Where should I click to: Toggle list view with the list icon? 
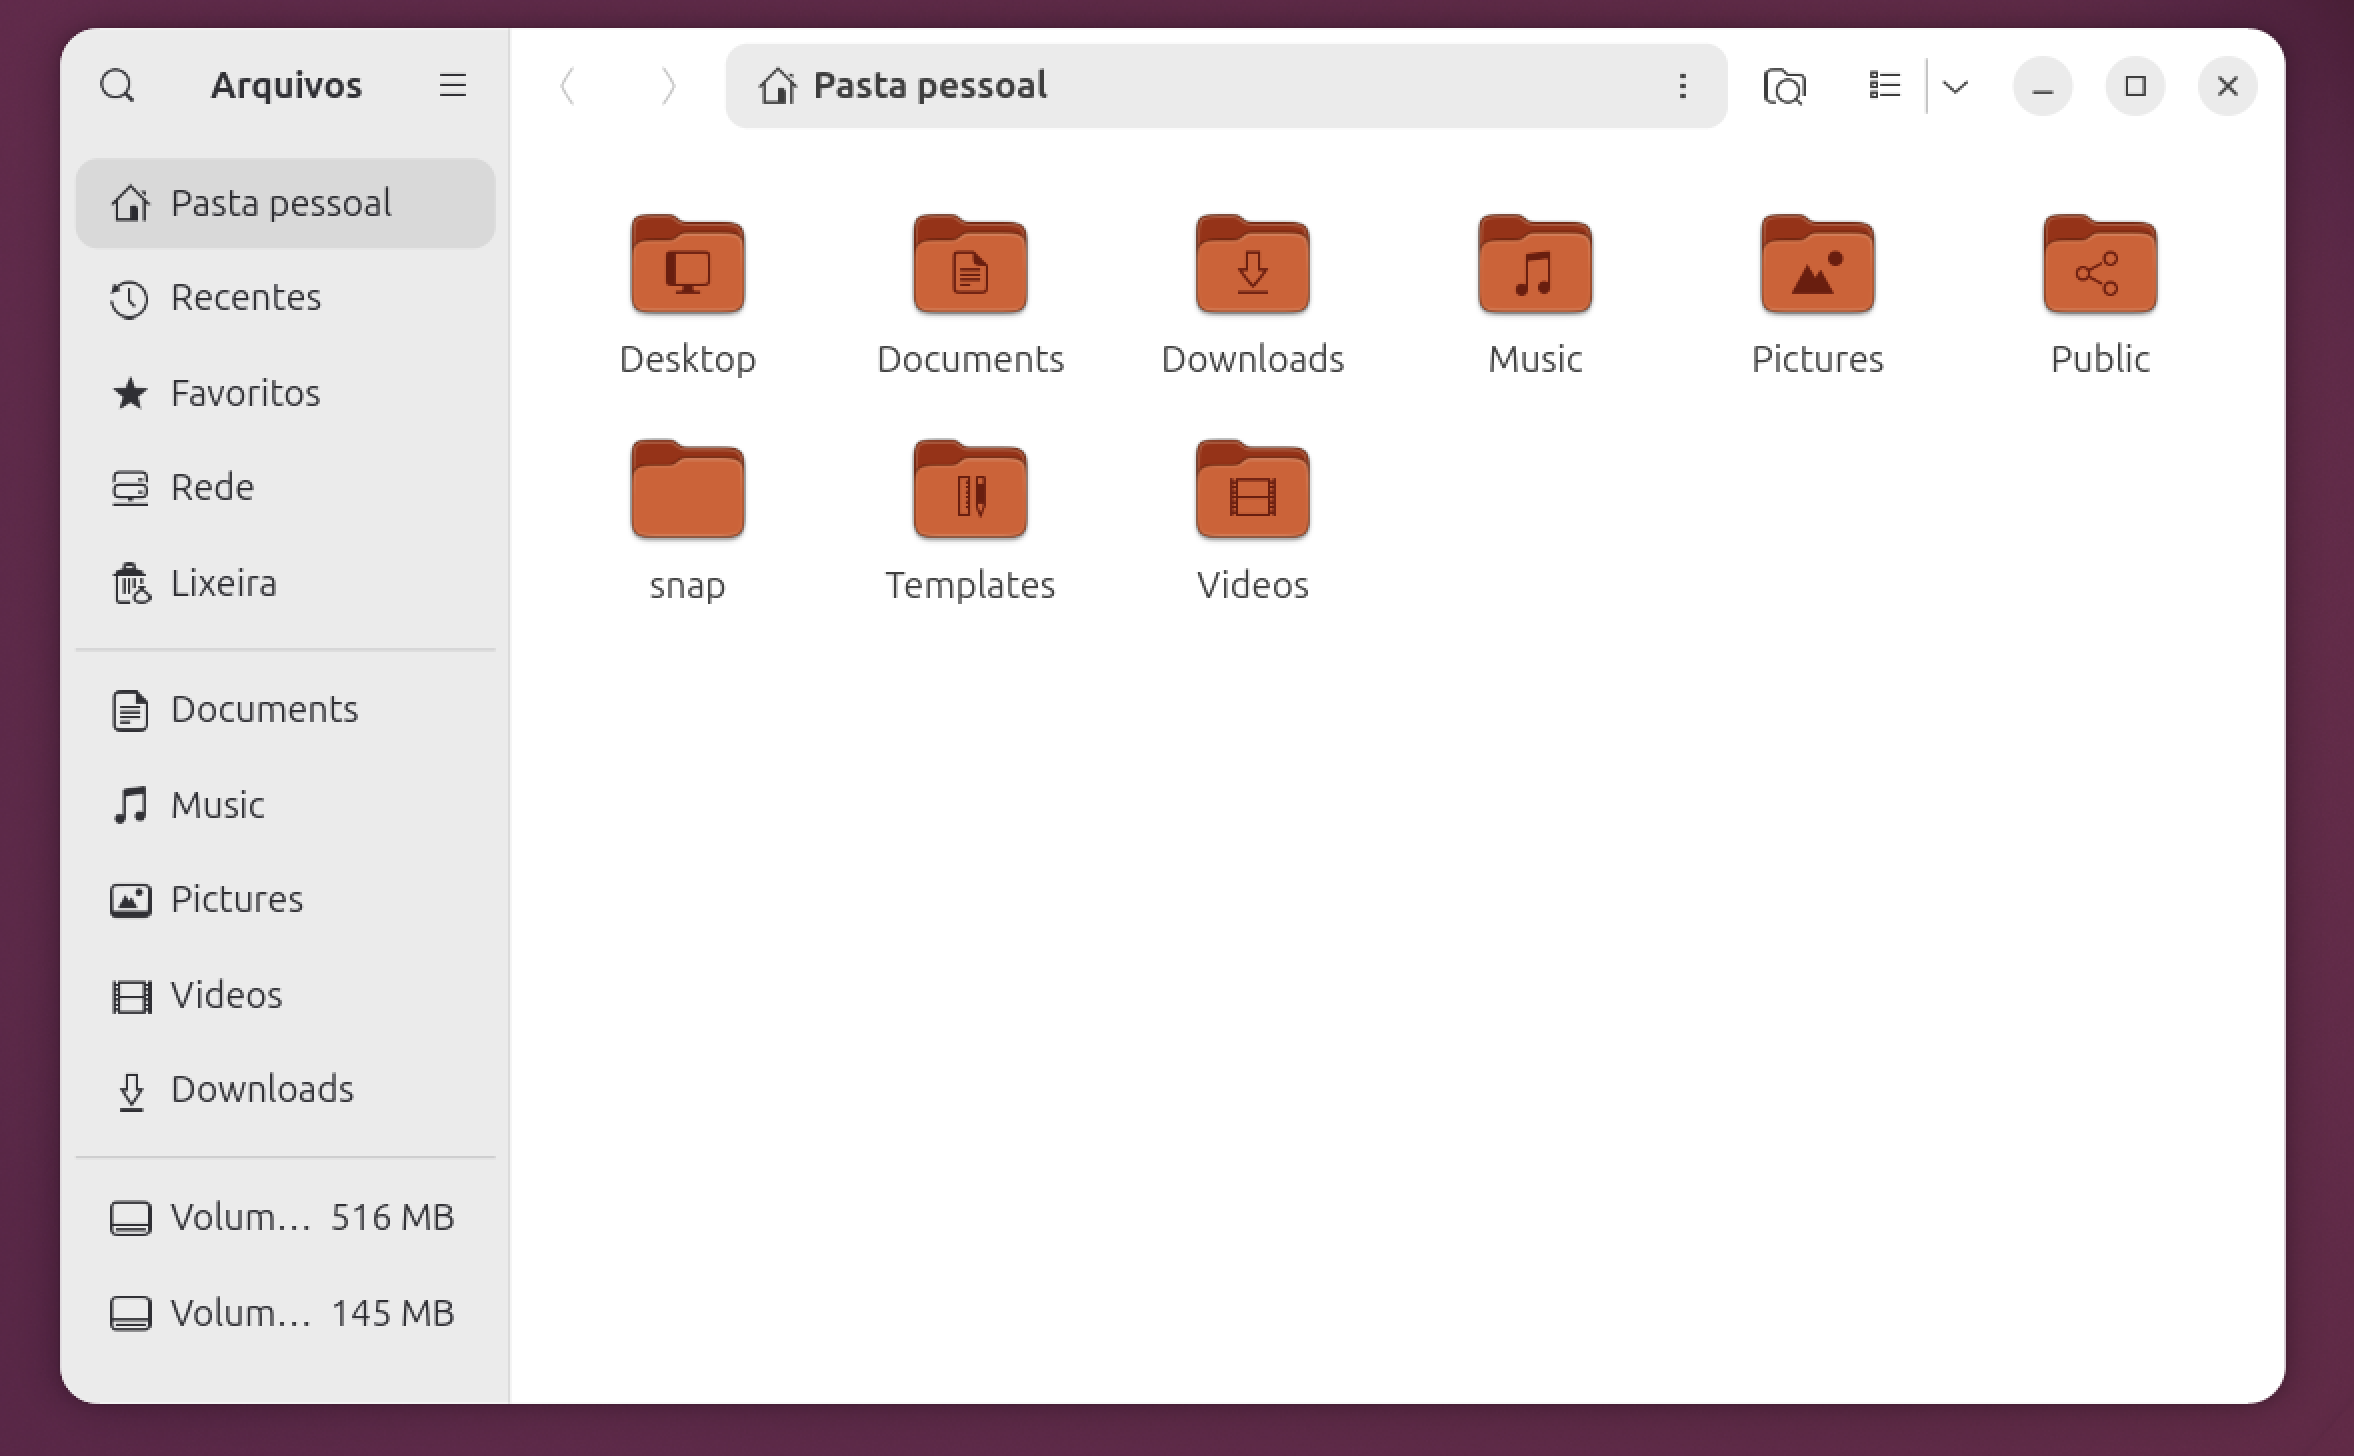[1885, 86]
